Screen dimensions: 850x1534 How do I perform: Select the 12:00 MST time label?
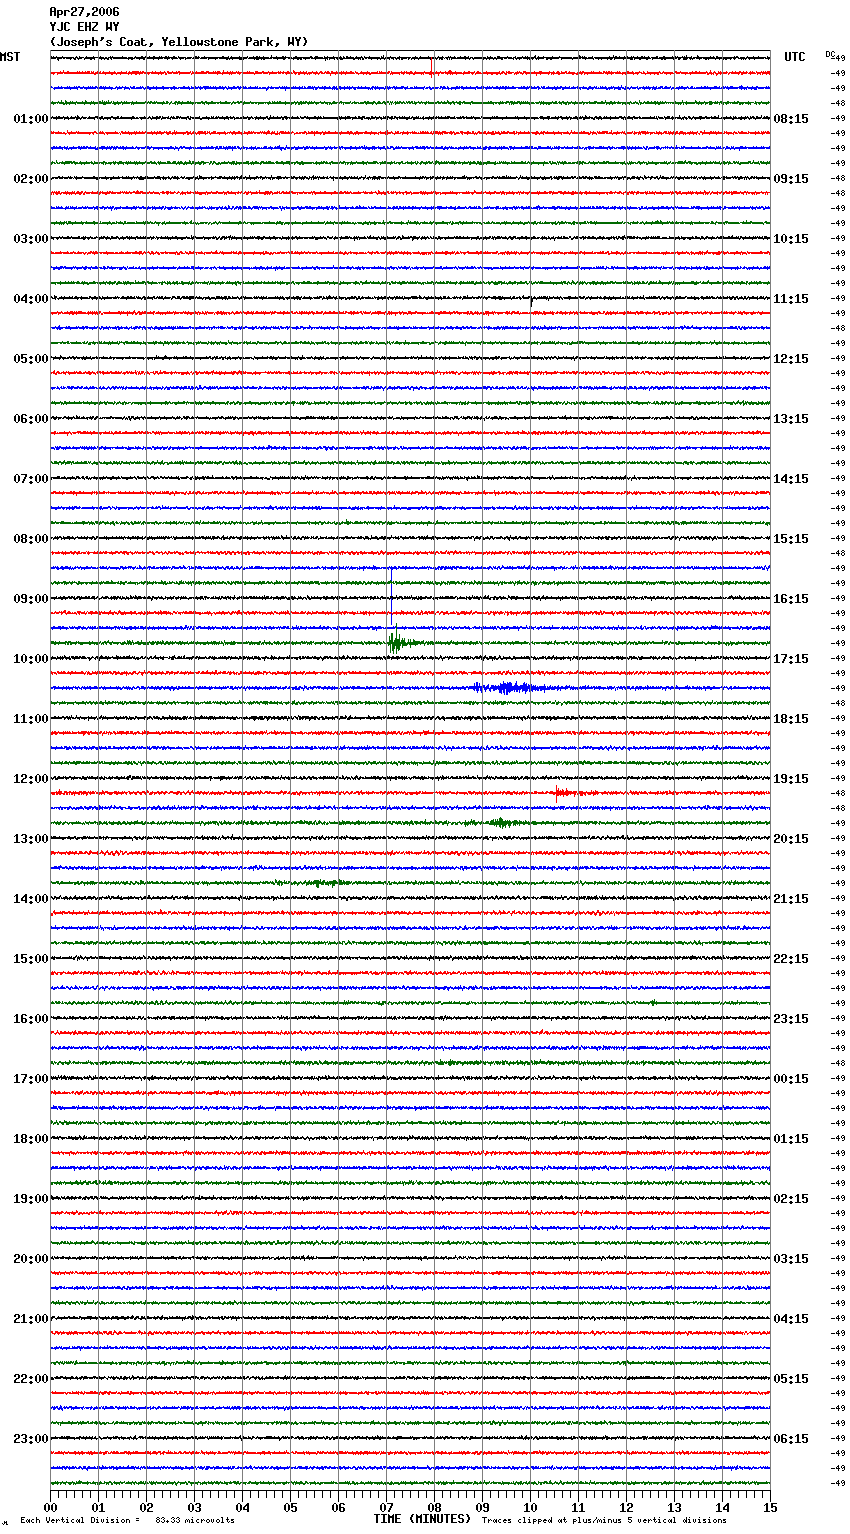click(x=31, y=779)
